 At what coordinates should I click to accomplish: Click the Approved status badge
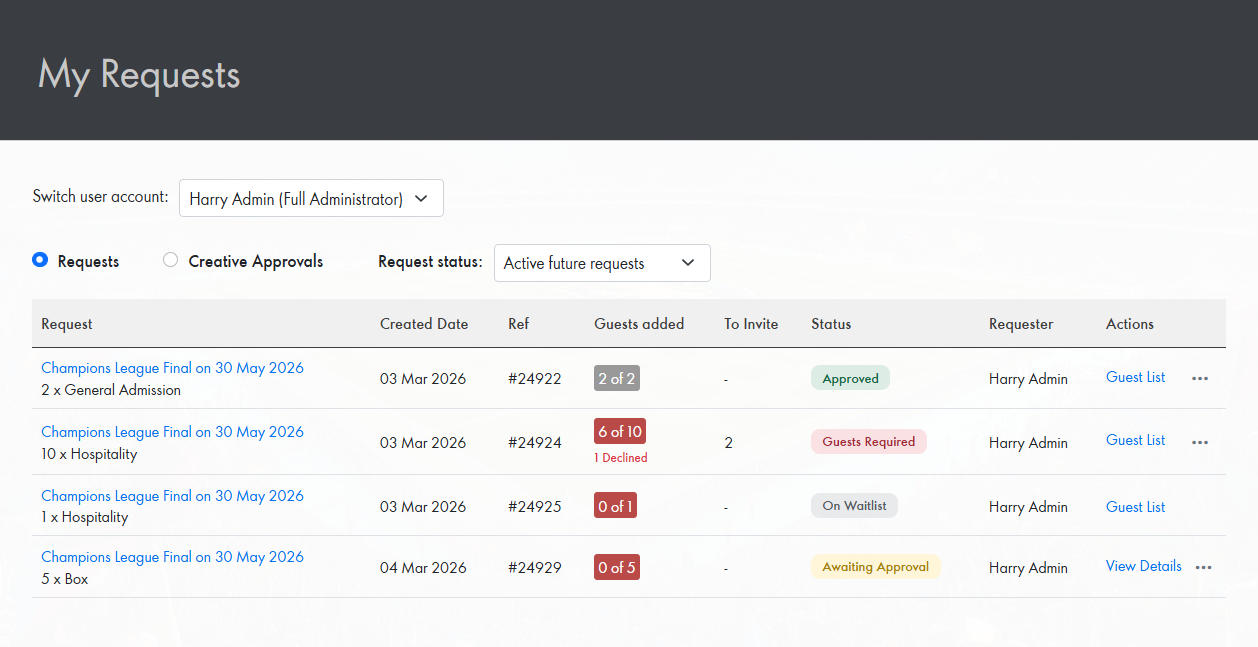point(850,379)
